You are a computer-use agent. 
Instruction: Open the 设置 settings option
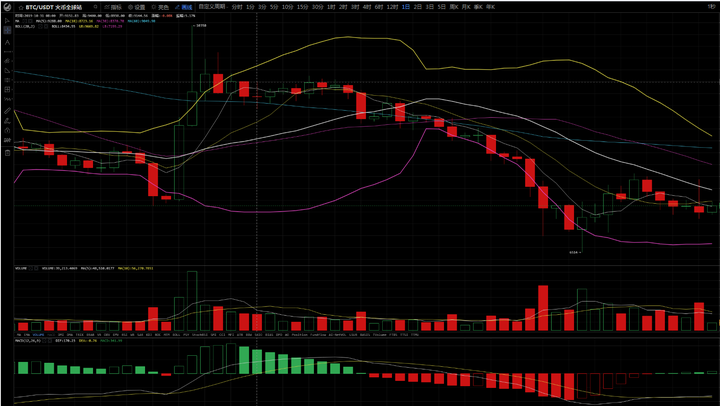pos(136,7)
